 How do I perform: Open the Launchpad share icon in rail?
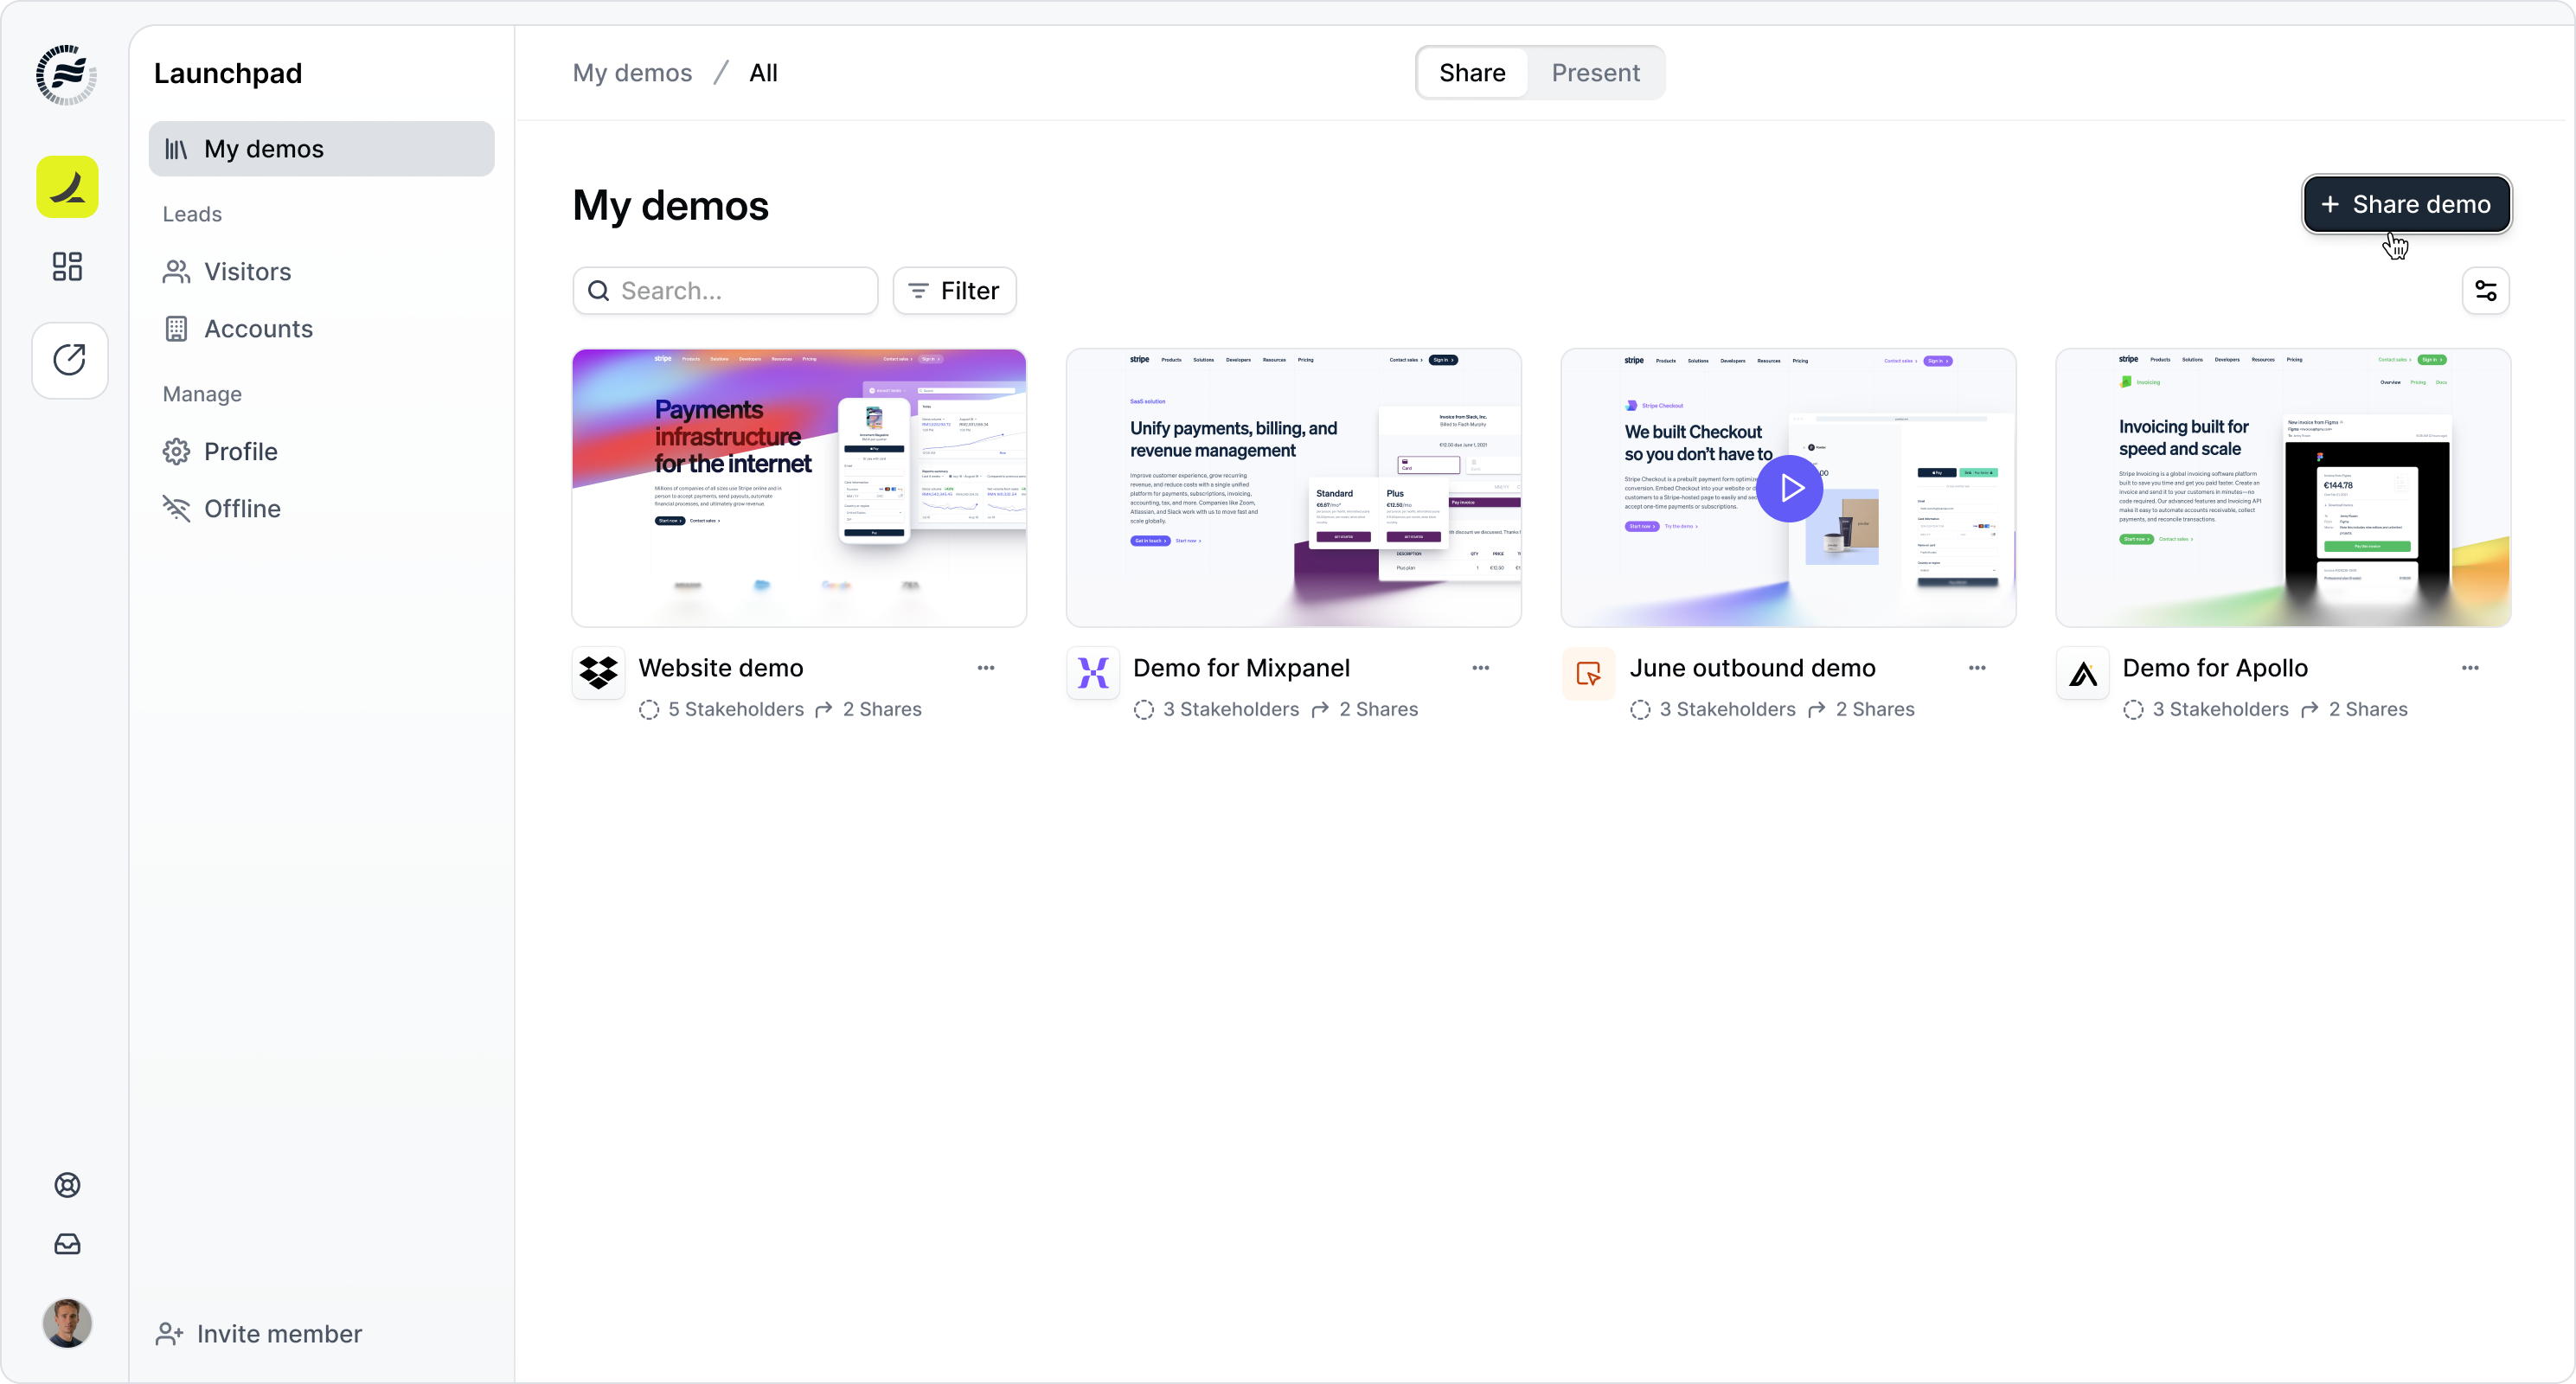coord(69,360)
